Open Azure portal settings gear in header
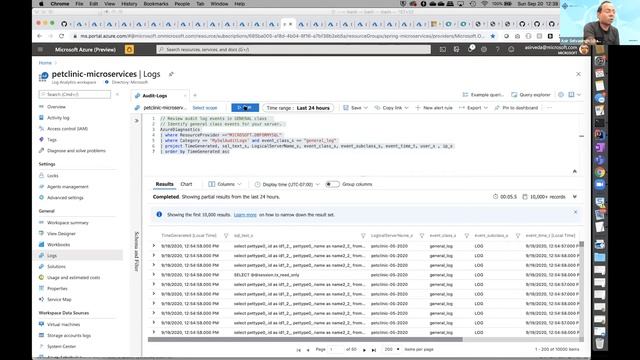This screenshot has width=640, height=360. point(484,49)
